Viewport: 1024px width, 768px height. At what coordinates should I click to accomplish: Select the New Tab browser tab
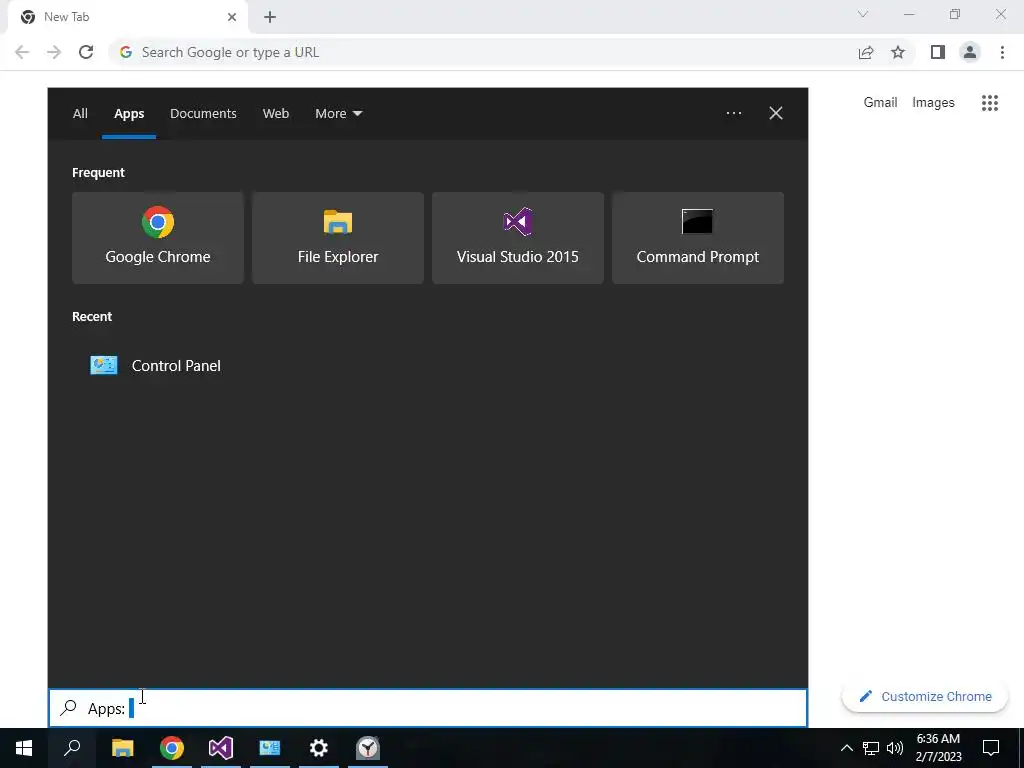[x=128, y=18]
